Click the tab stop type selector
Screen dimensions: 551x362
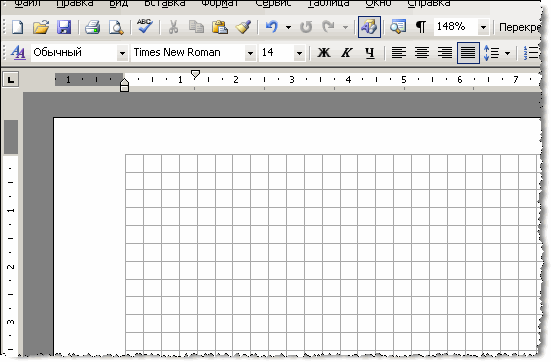pyautogui.click(x=11, y=79)
